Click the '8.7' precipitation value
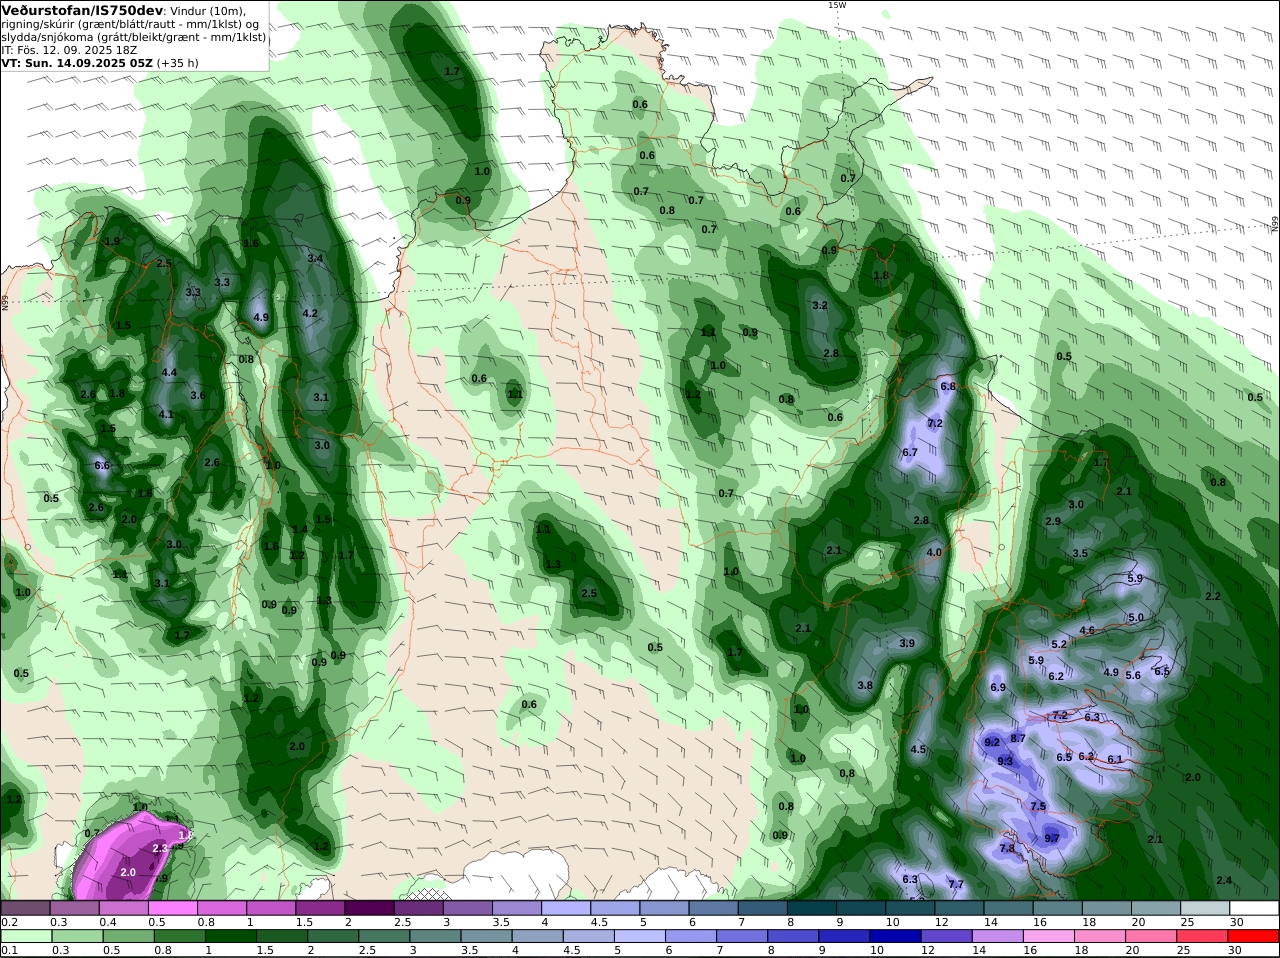 point(1018,738)
